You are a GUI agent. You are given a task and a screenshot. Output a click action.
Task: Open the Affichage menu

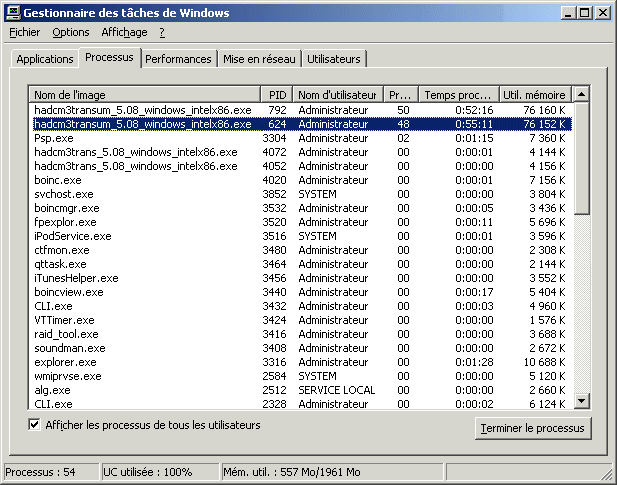[124, 32]
